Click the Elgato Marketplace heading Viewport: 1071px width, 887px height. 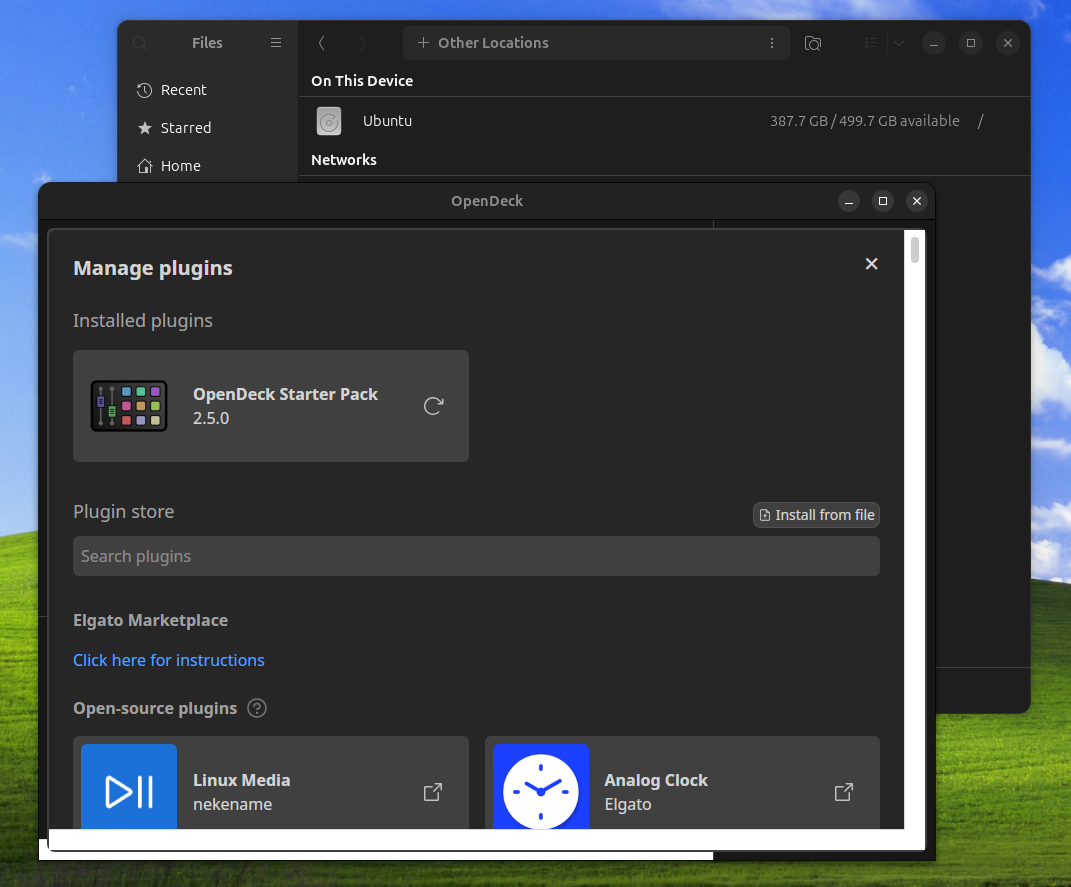[x=151, y=620]
